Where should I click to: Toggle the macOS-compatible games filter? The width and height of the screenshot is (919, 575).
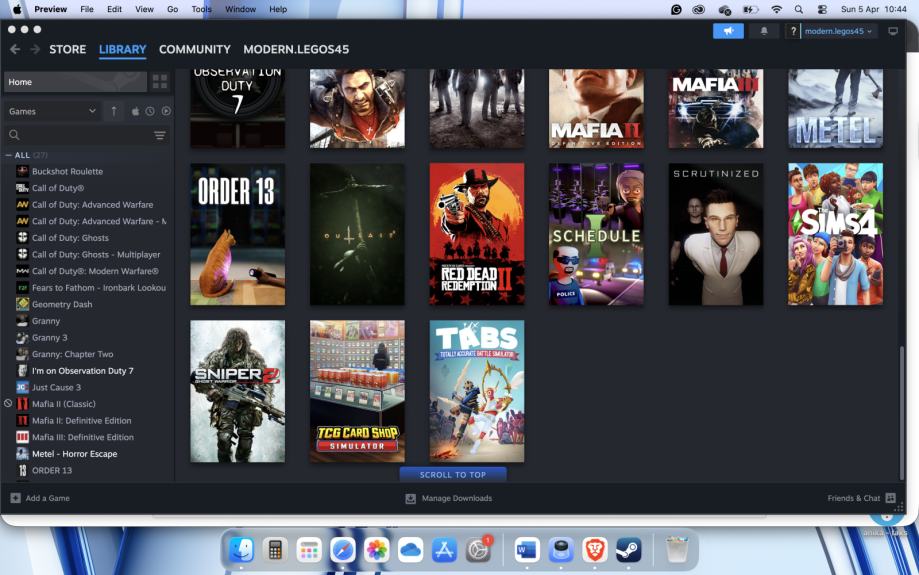[x=135, y=111]
